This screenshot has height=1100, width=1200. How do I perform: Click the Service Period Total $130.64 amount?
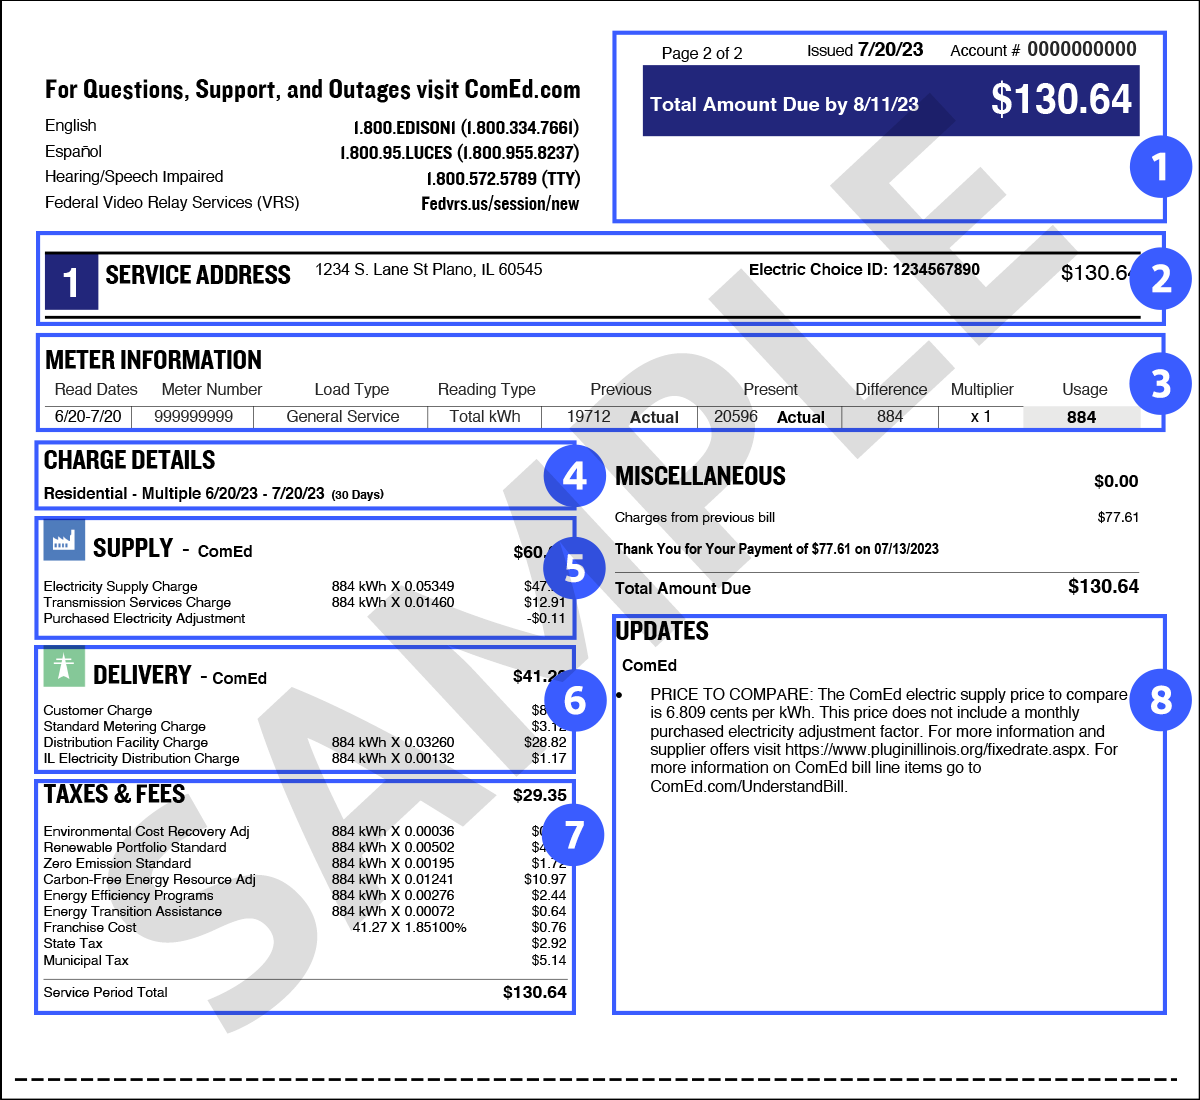point(534,992)
